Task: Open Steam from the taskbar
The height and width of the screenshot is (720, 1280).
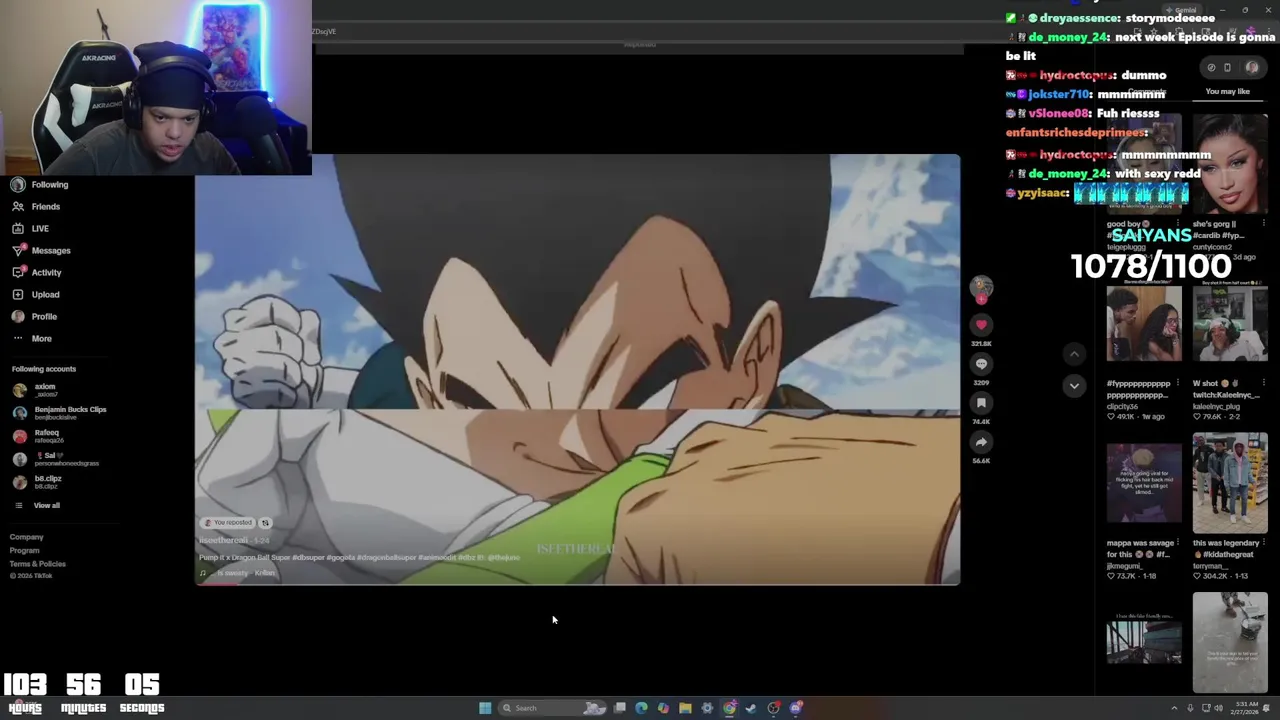Action: pos(751,708)
